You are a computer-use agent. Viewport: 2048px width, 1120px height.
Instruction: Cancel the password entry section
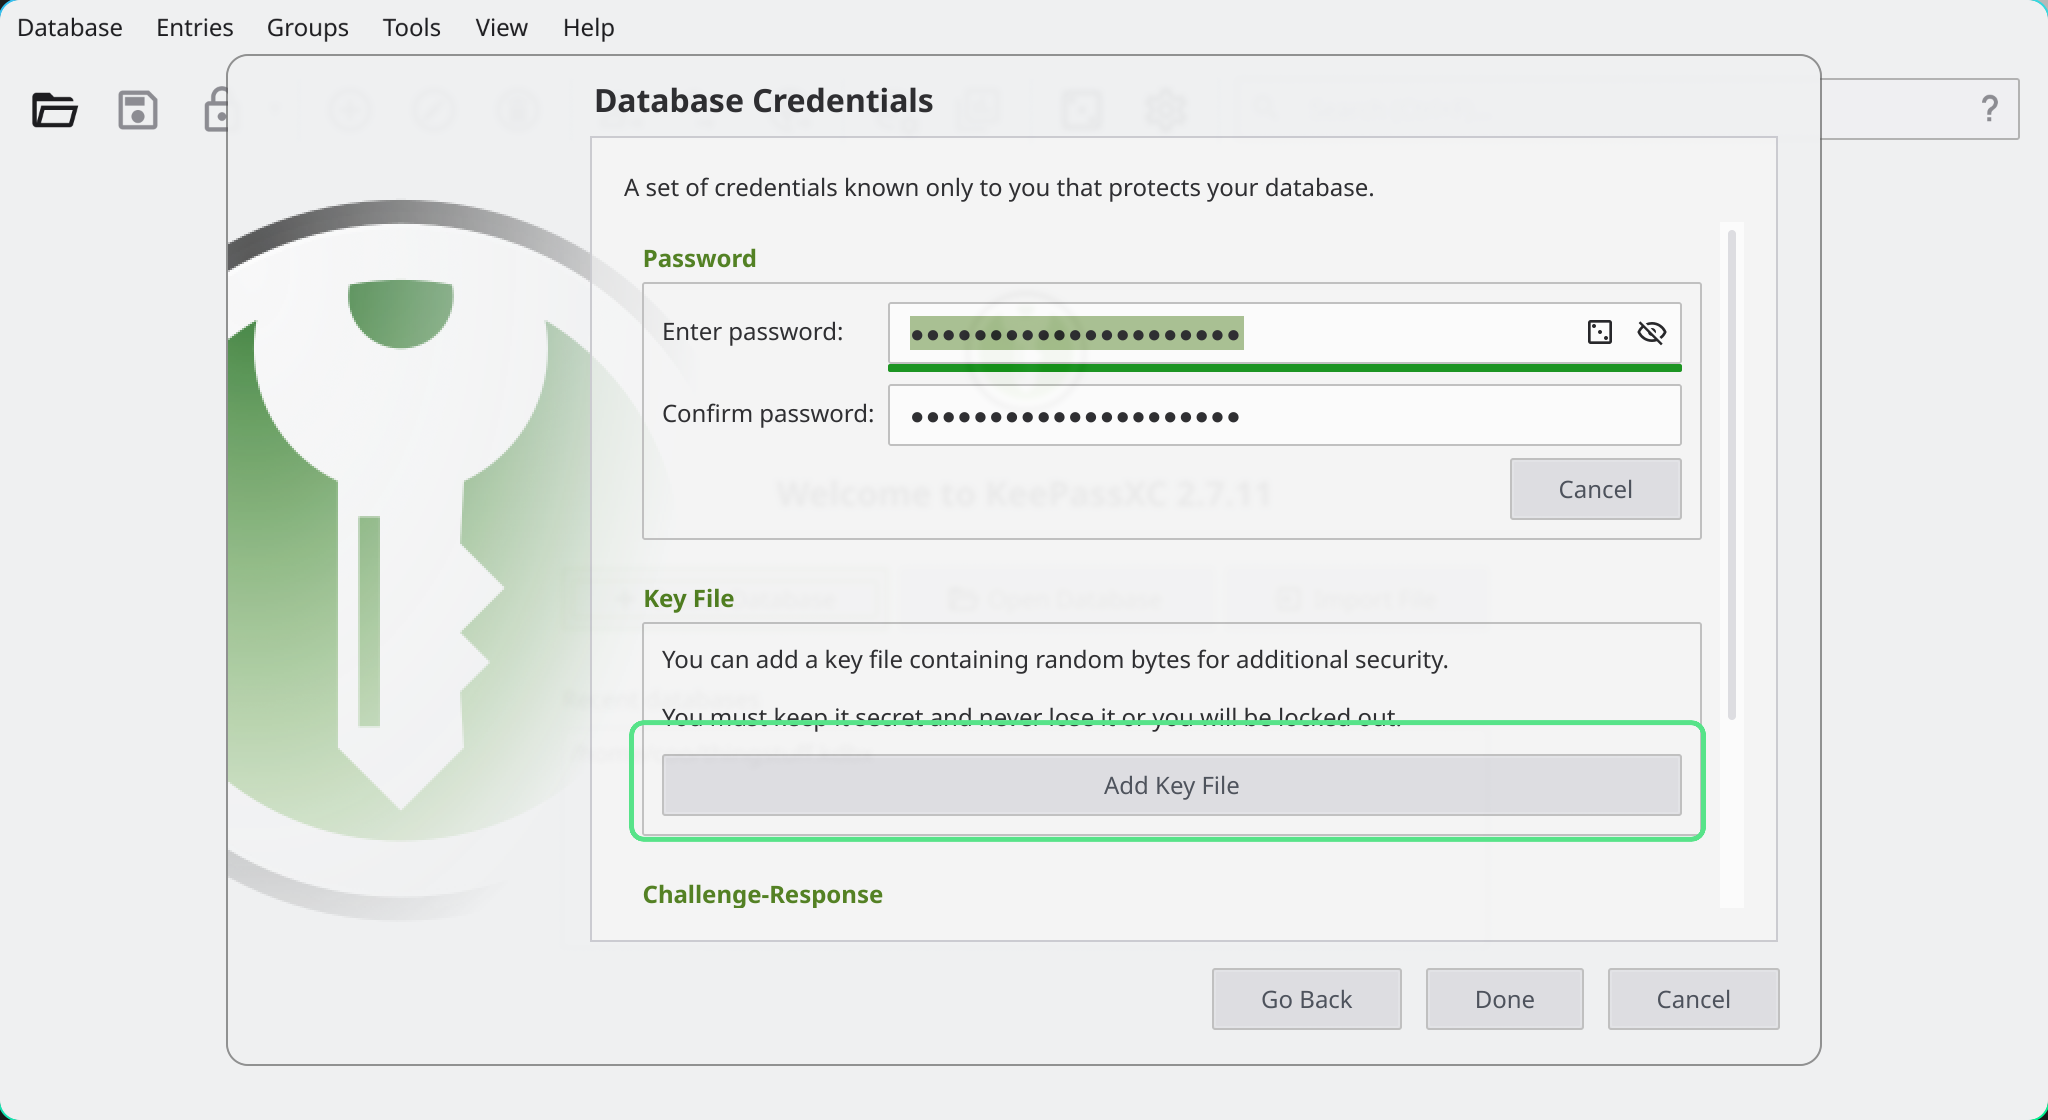pos(1595,489)
